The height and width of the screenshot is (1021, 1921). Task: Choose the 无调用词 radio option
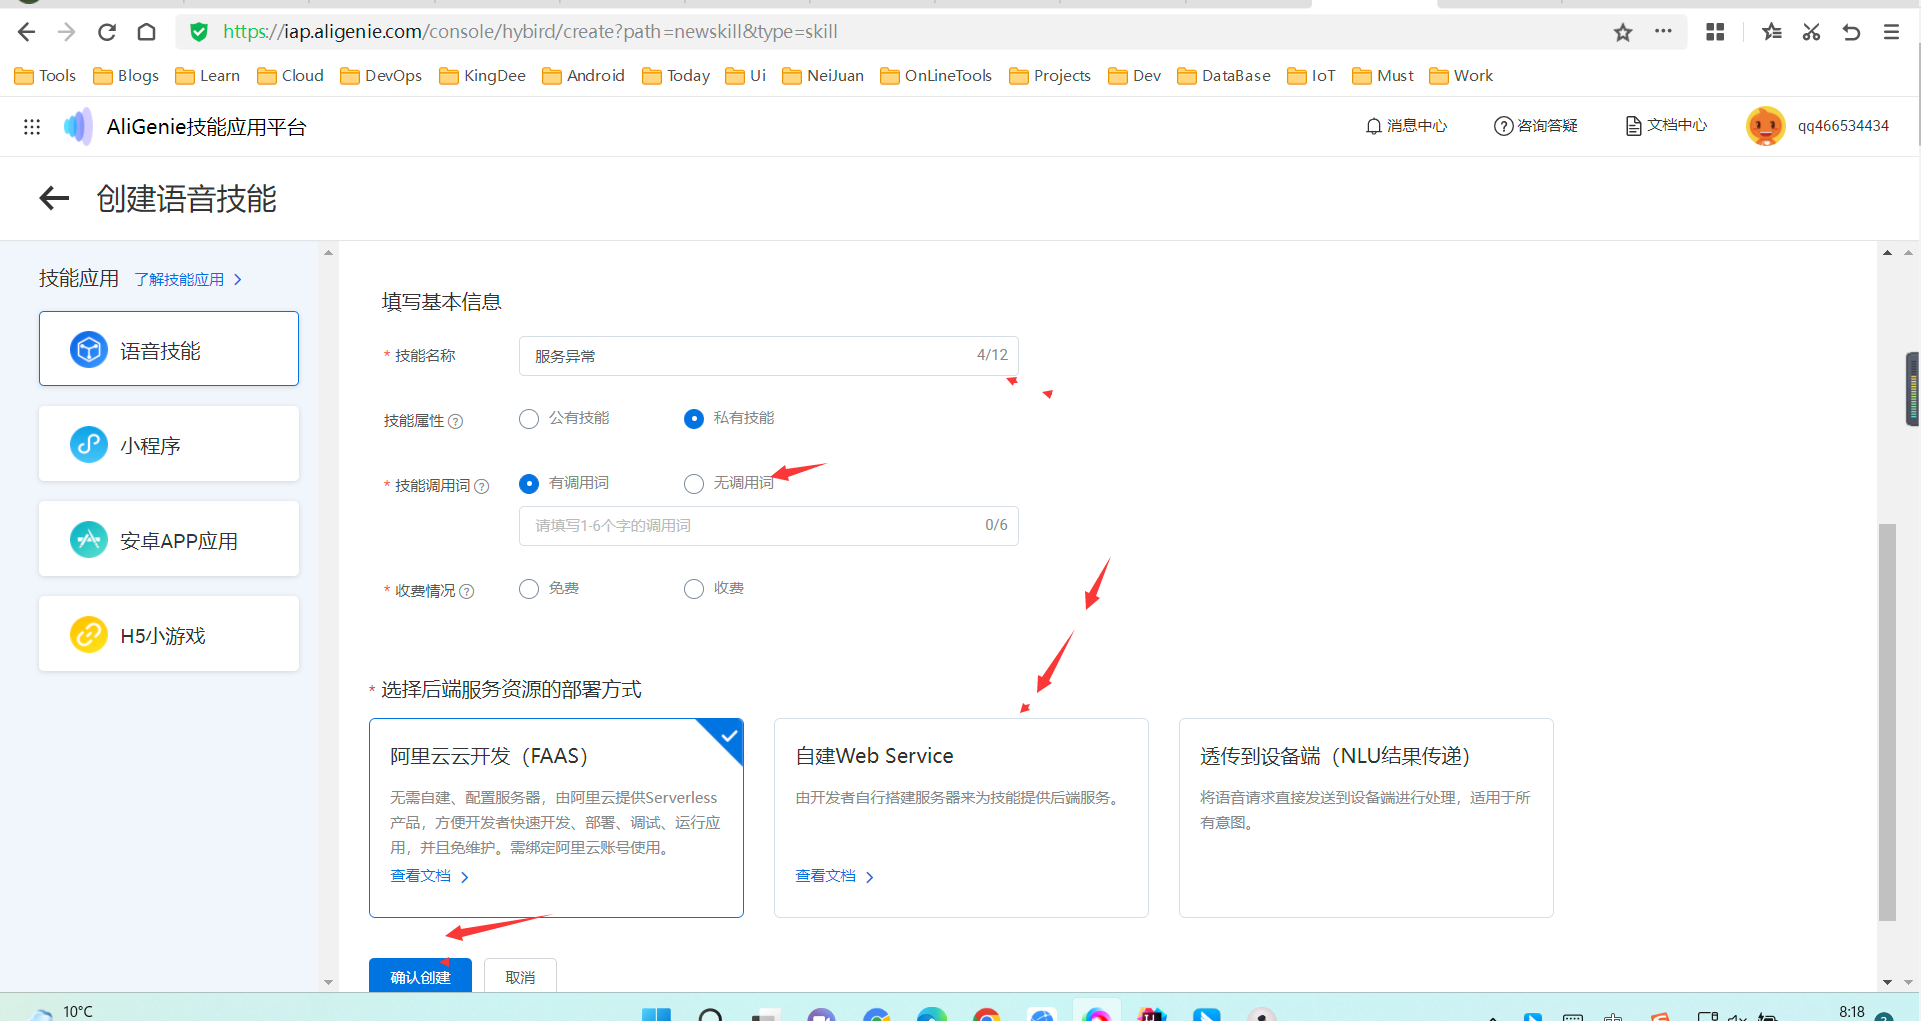click(x=694, y=484)
